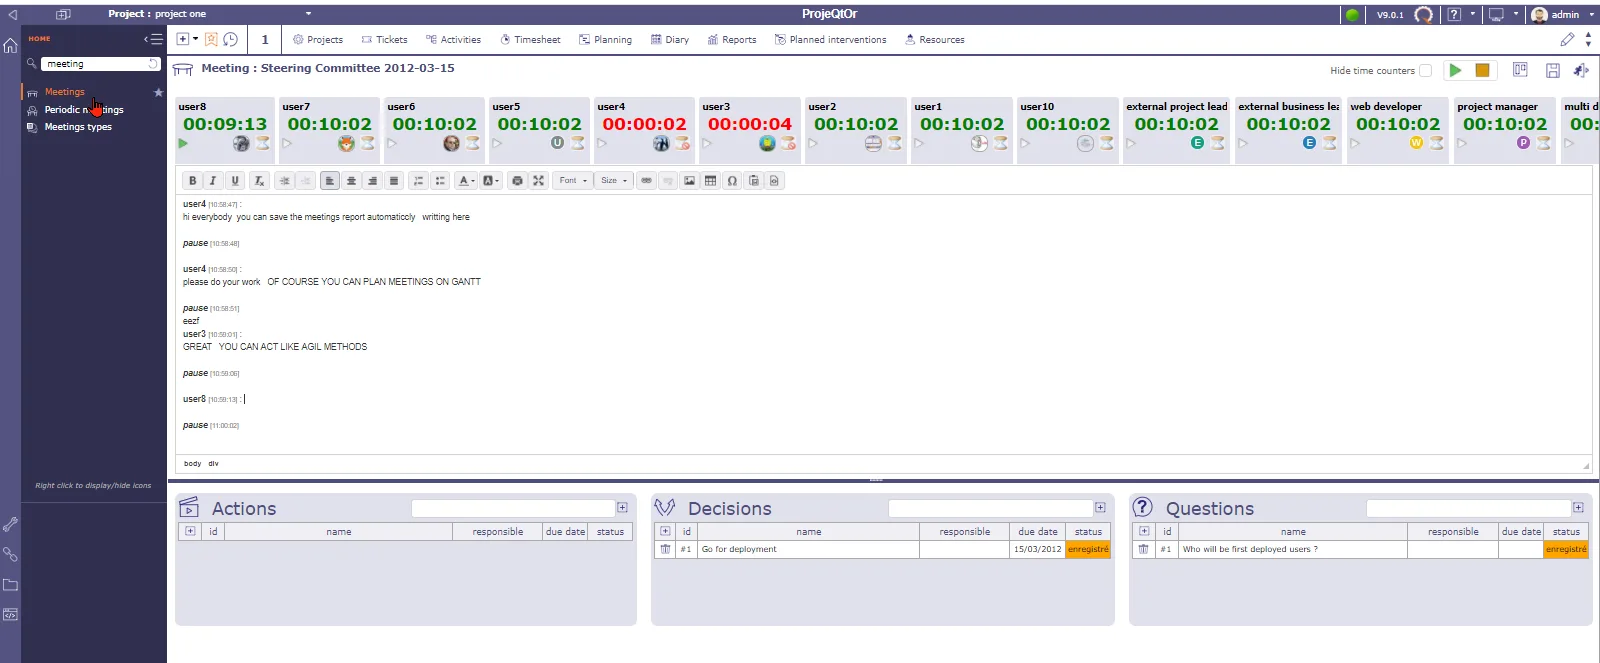The image size is (1600, 663).
Task: Right-align the editor text
Action: [372, 181]
